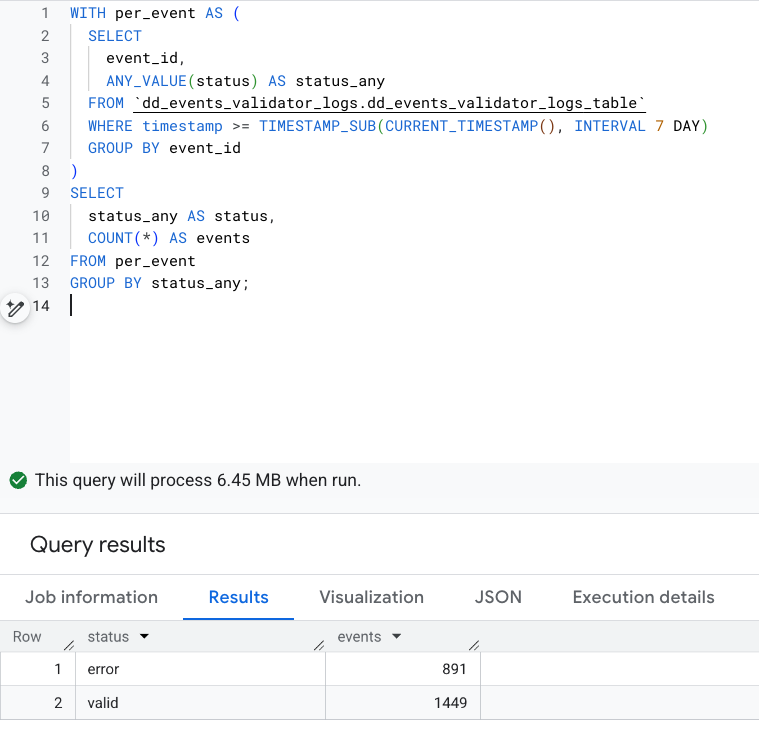Click the Query results heading
Viewport: 759px width, 756px height.
[98, 544]
